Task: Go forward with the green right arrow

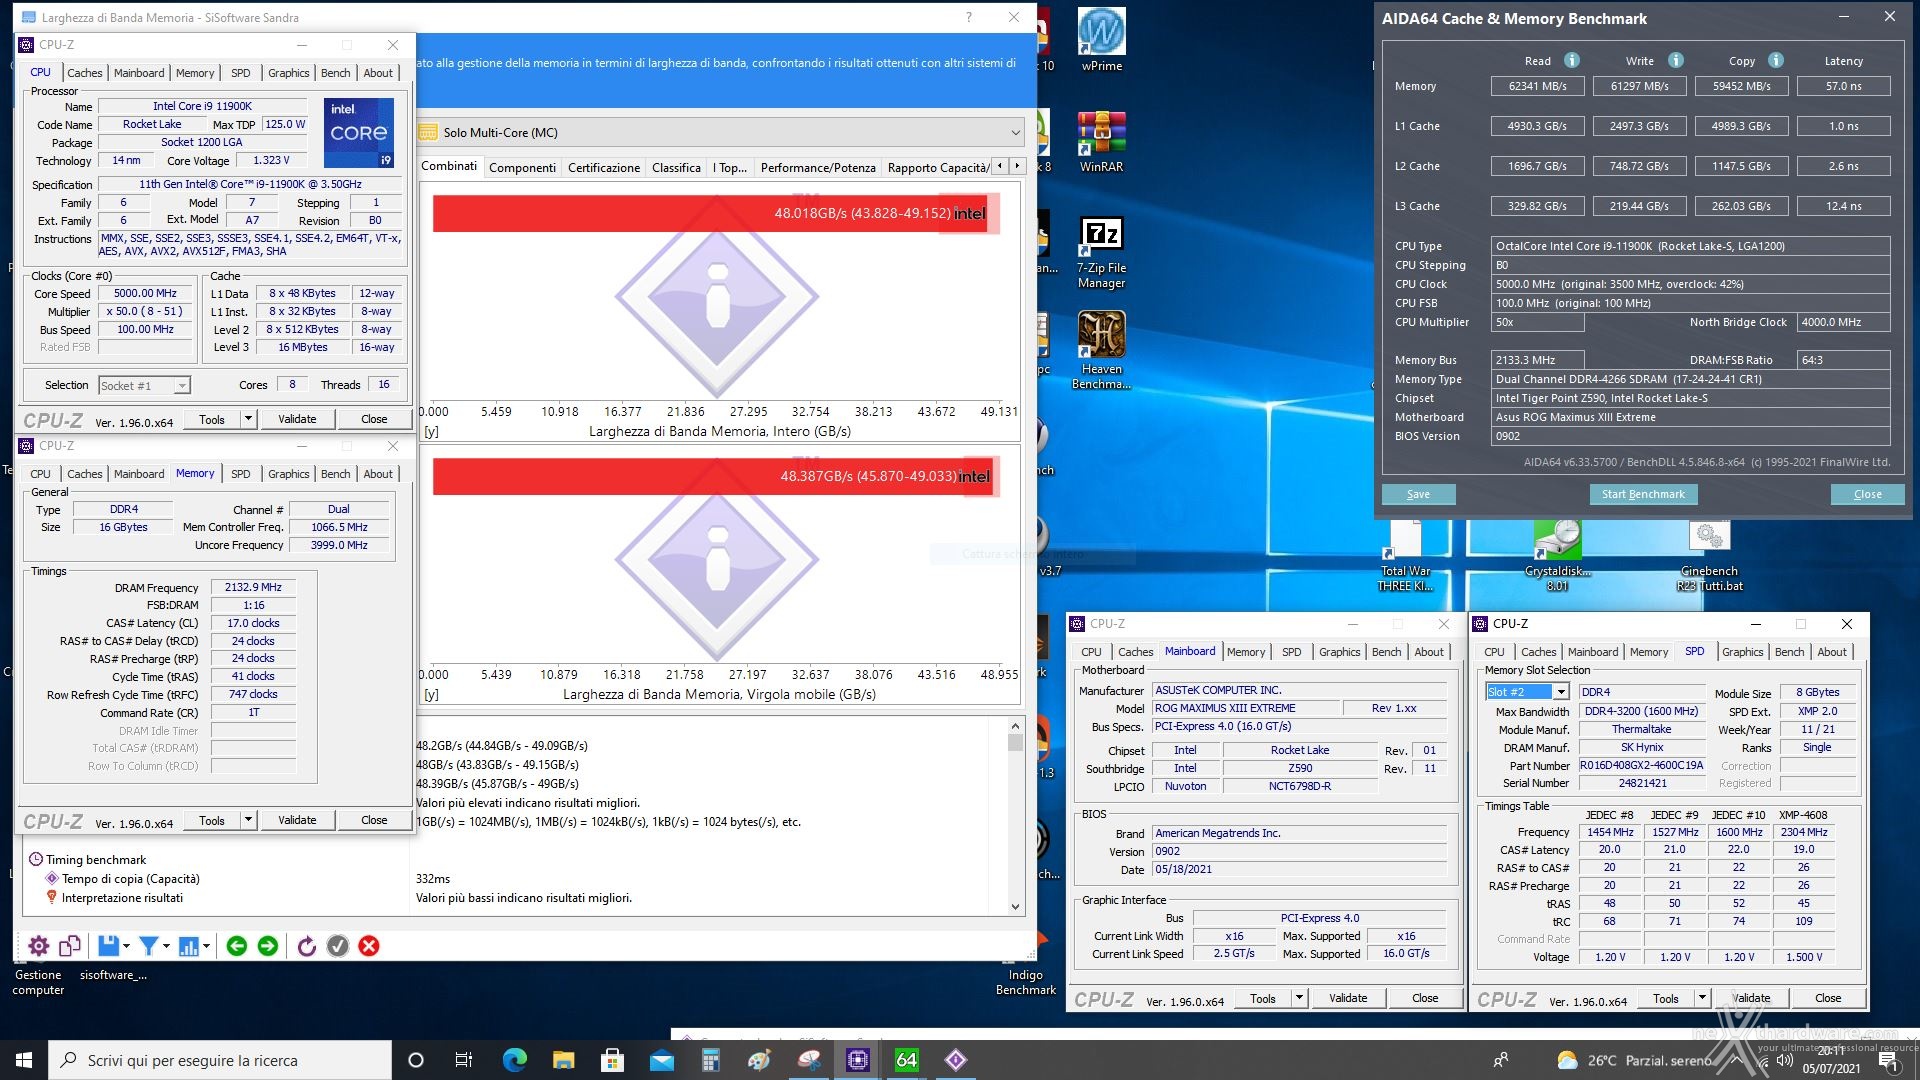Action: pos(268,946)
